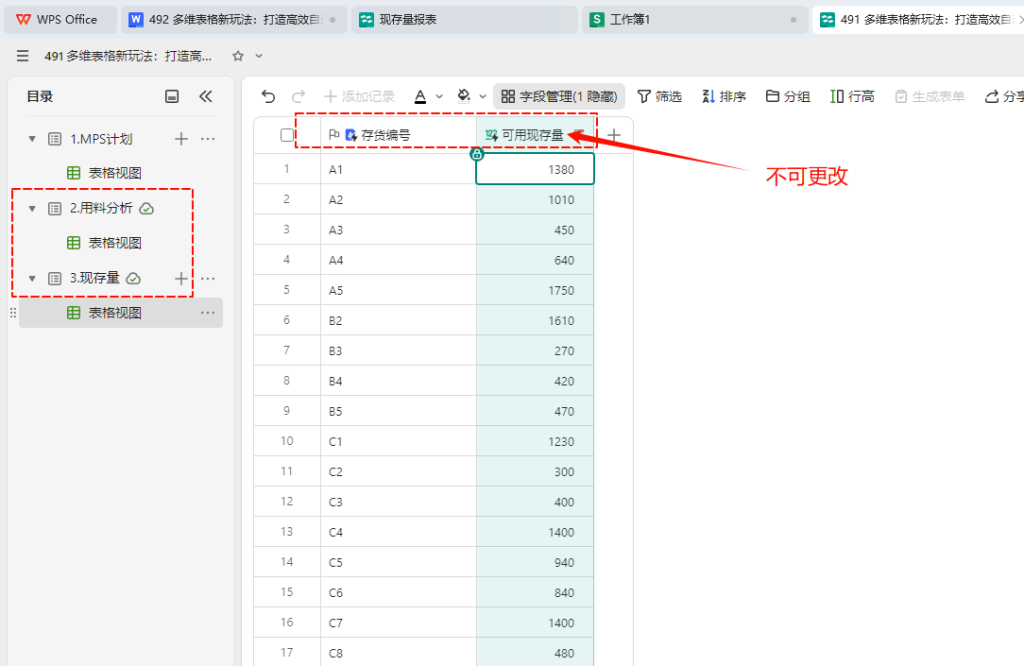Select cell C5 in 存货编号
The width and height of the screenshot is (1024, 666).
(x=398, y=562)
